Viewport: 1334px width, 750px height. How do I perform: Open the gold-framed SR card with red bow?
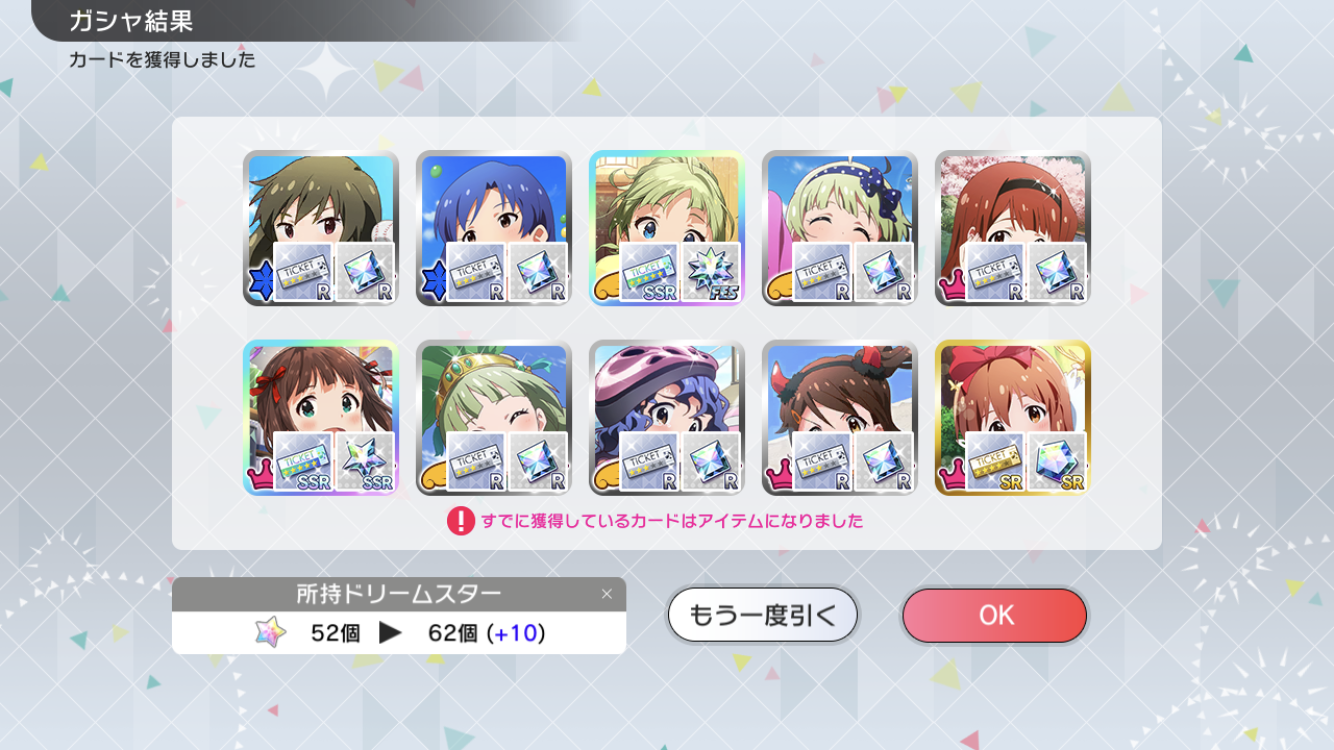[1013, 417]
